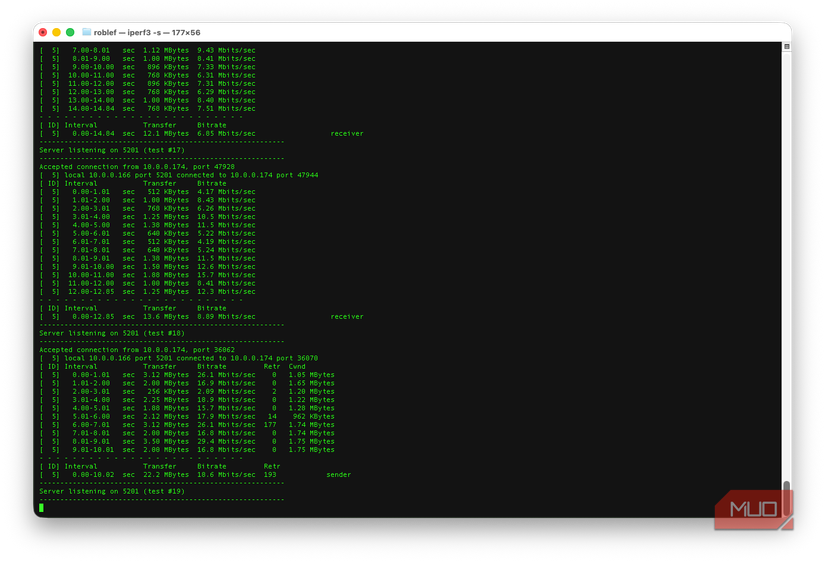Image resolution: width=825 pixels, height=562 pixels.
Task: Click the Cwnd value '962 KBytes'
Action: (314, 416)
